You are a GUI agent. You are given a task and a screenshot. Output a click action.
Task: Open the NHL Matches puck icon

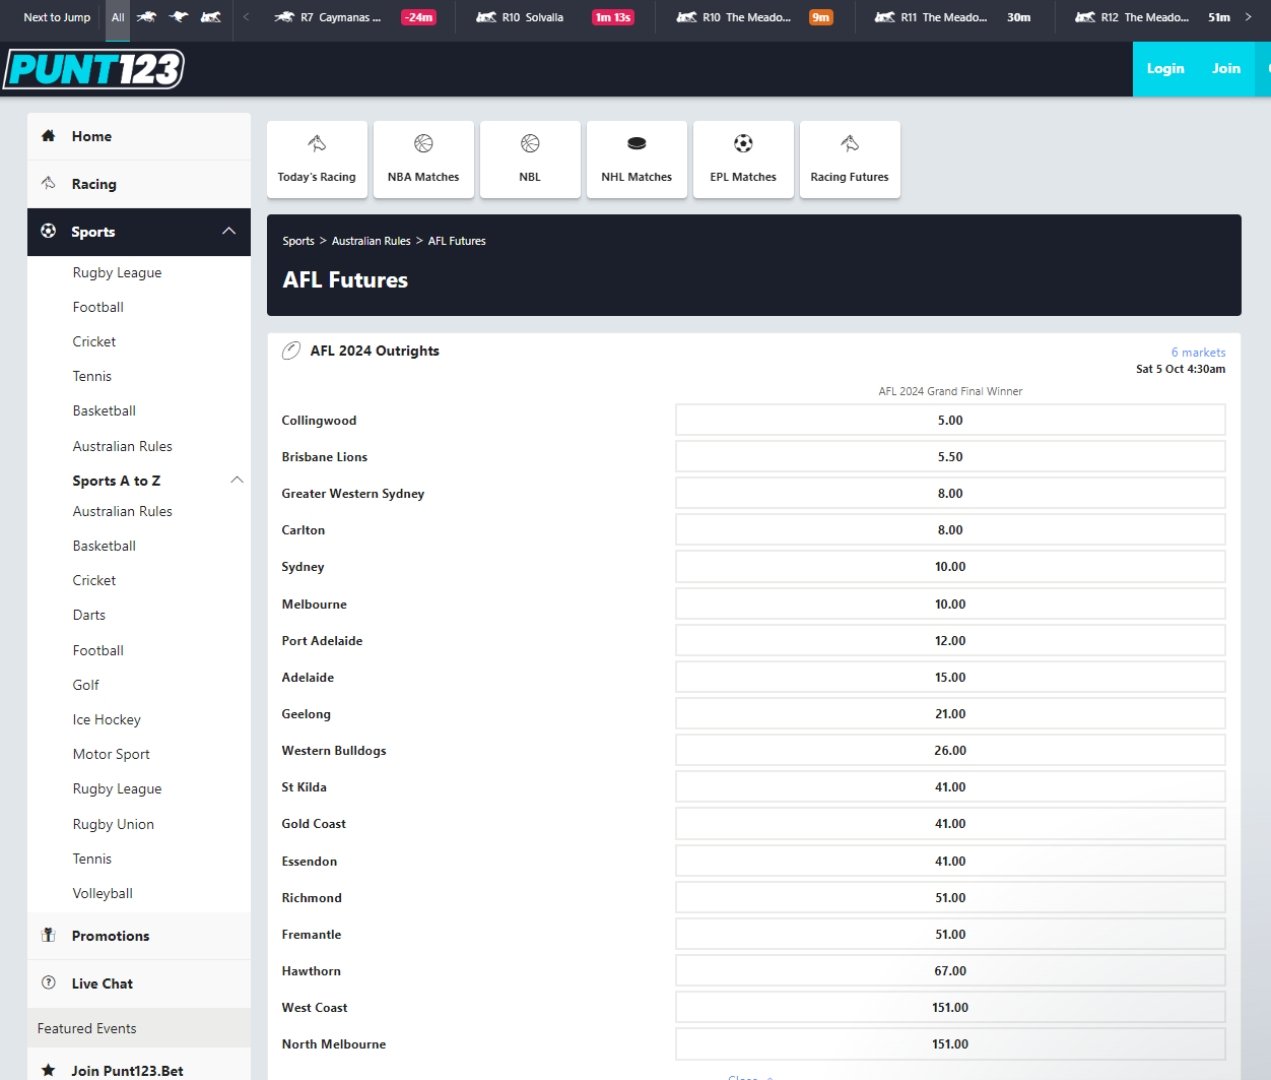637,143
